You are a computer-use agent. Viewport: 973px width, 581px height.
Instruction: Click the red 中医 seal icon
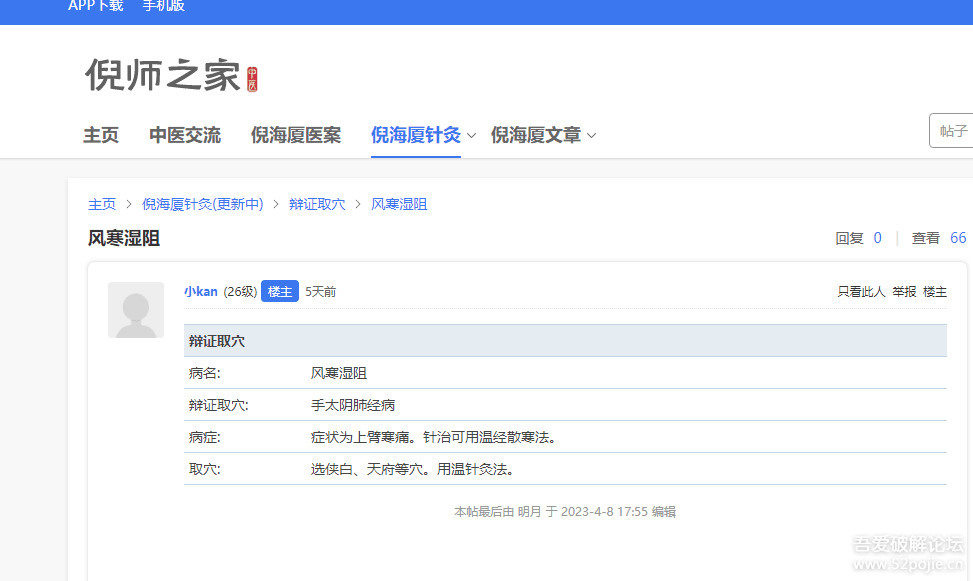click(x=252, y=79)
